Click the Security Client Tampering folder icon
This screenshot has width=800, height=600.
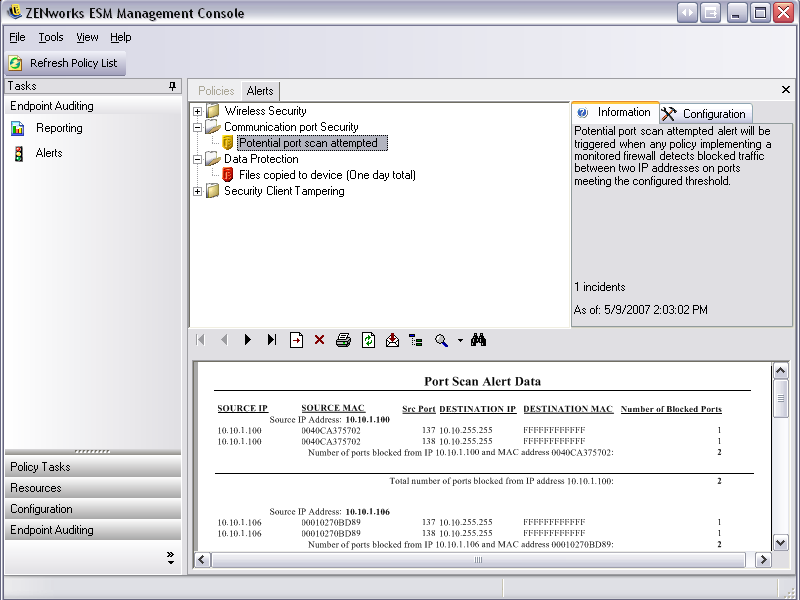coord(213,191)
